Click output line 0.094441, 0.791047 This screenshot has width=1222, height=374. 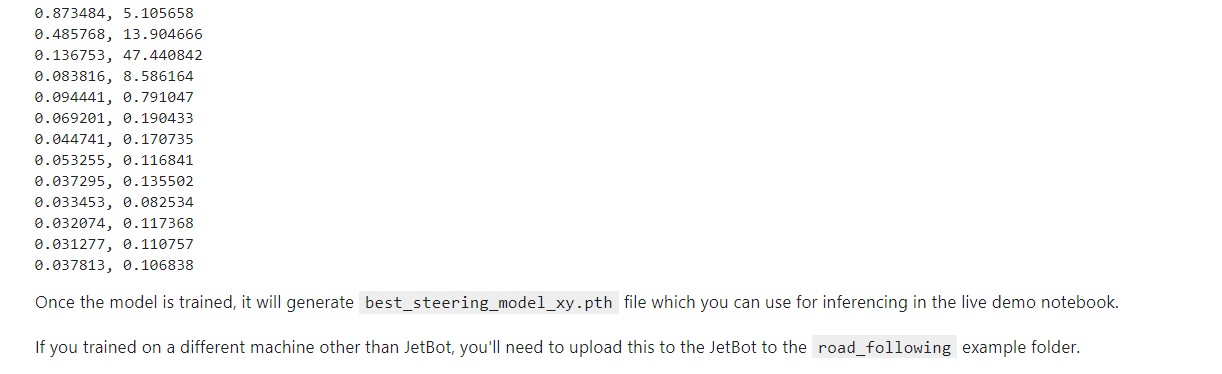pyautogui.click(x=114, y=98)
